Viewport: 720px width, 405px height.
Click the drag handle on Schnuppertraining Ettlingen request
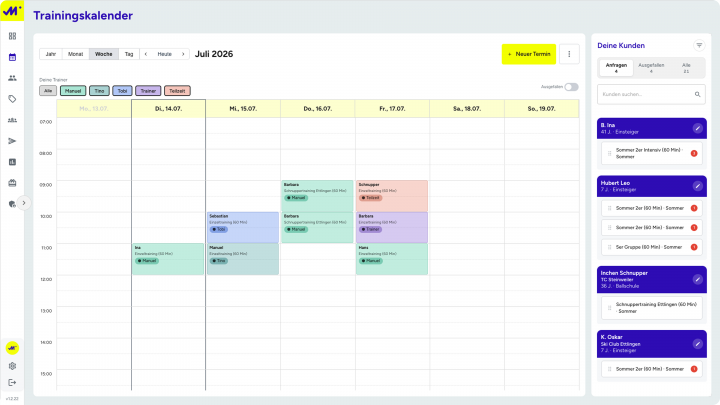609,308
